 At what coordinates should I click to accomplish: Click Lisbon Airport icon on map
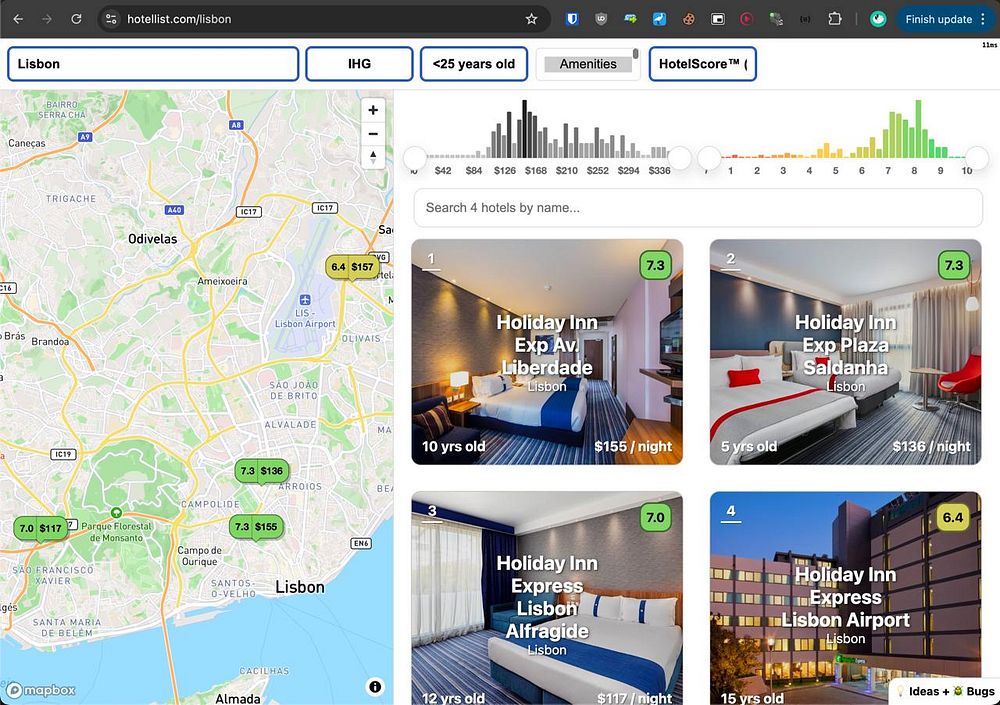[x=305, y=300]
